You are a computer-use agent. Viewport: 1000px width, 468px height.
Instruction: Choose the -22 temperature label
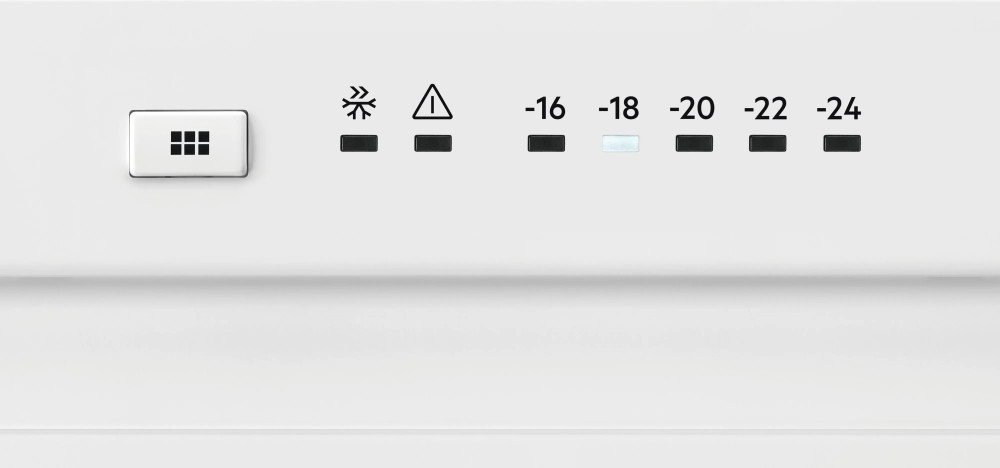pos(765,109)
